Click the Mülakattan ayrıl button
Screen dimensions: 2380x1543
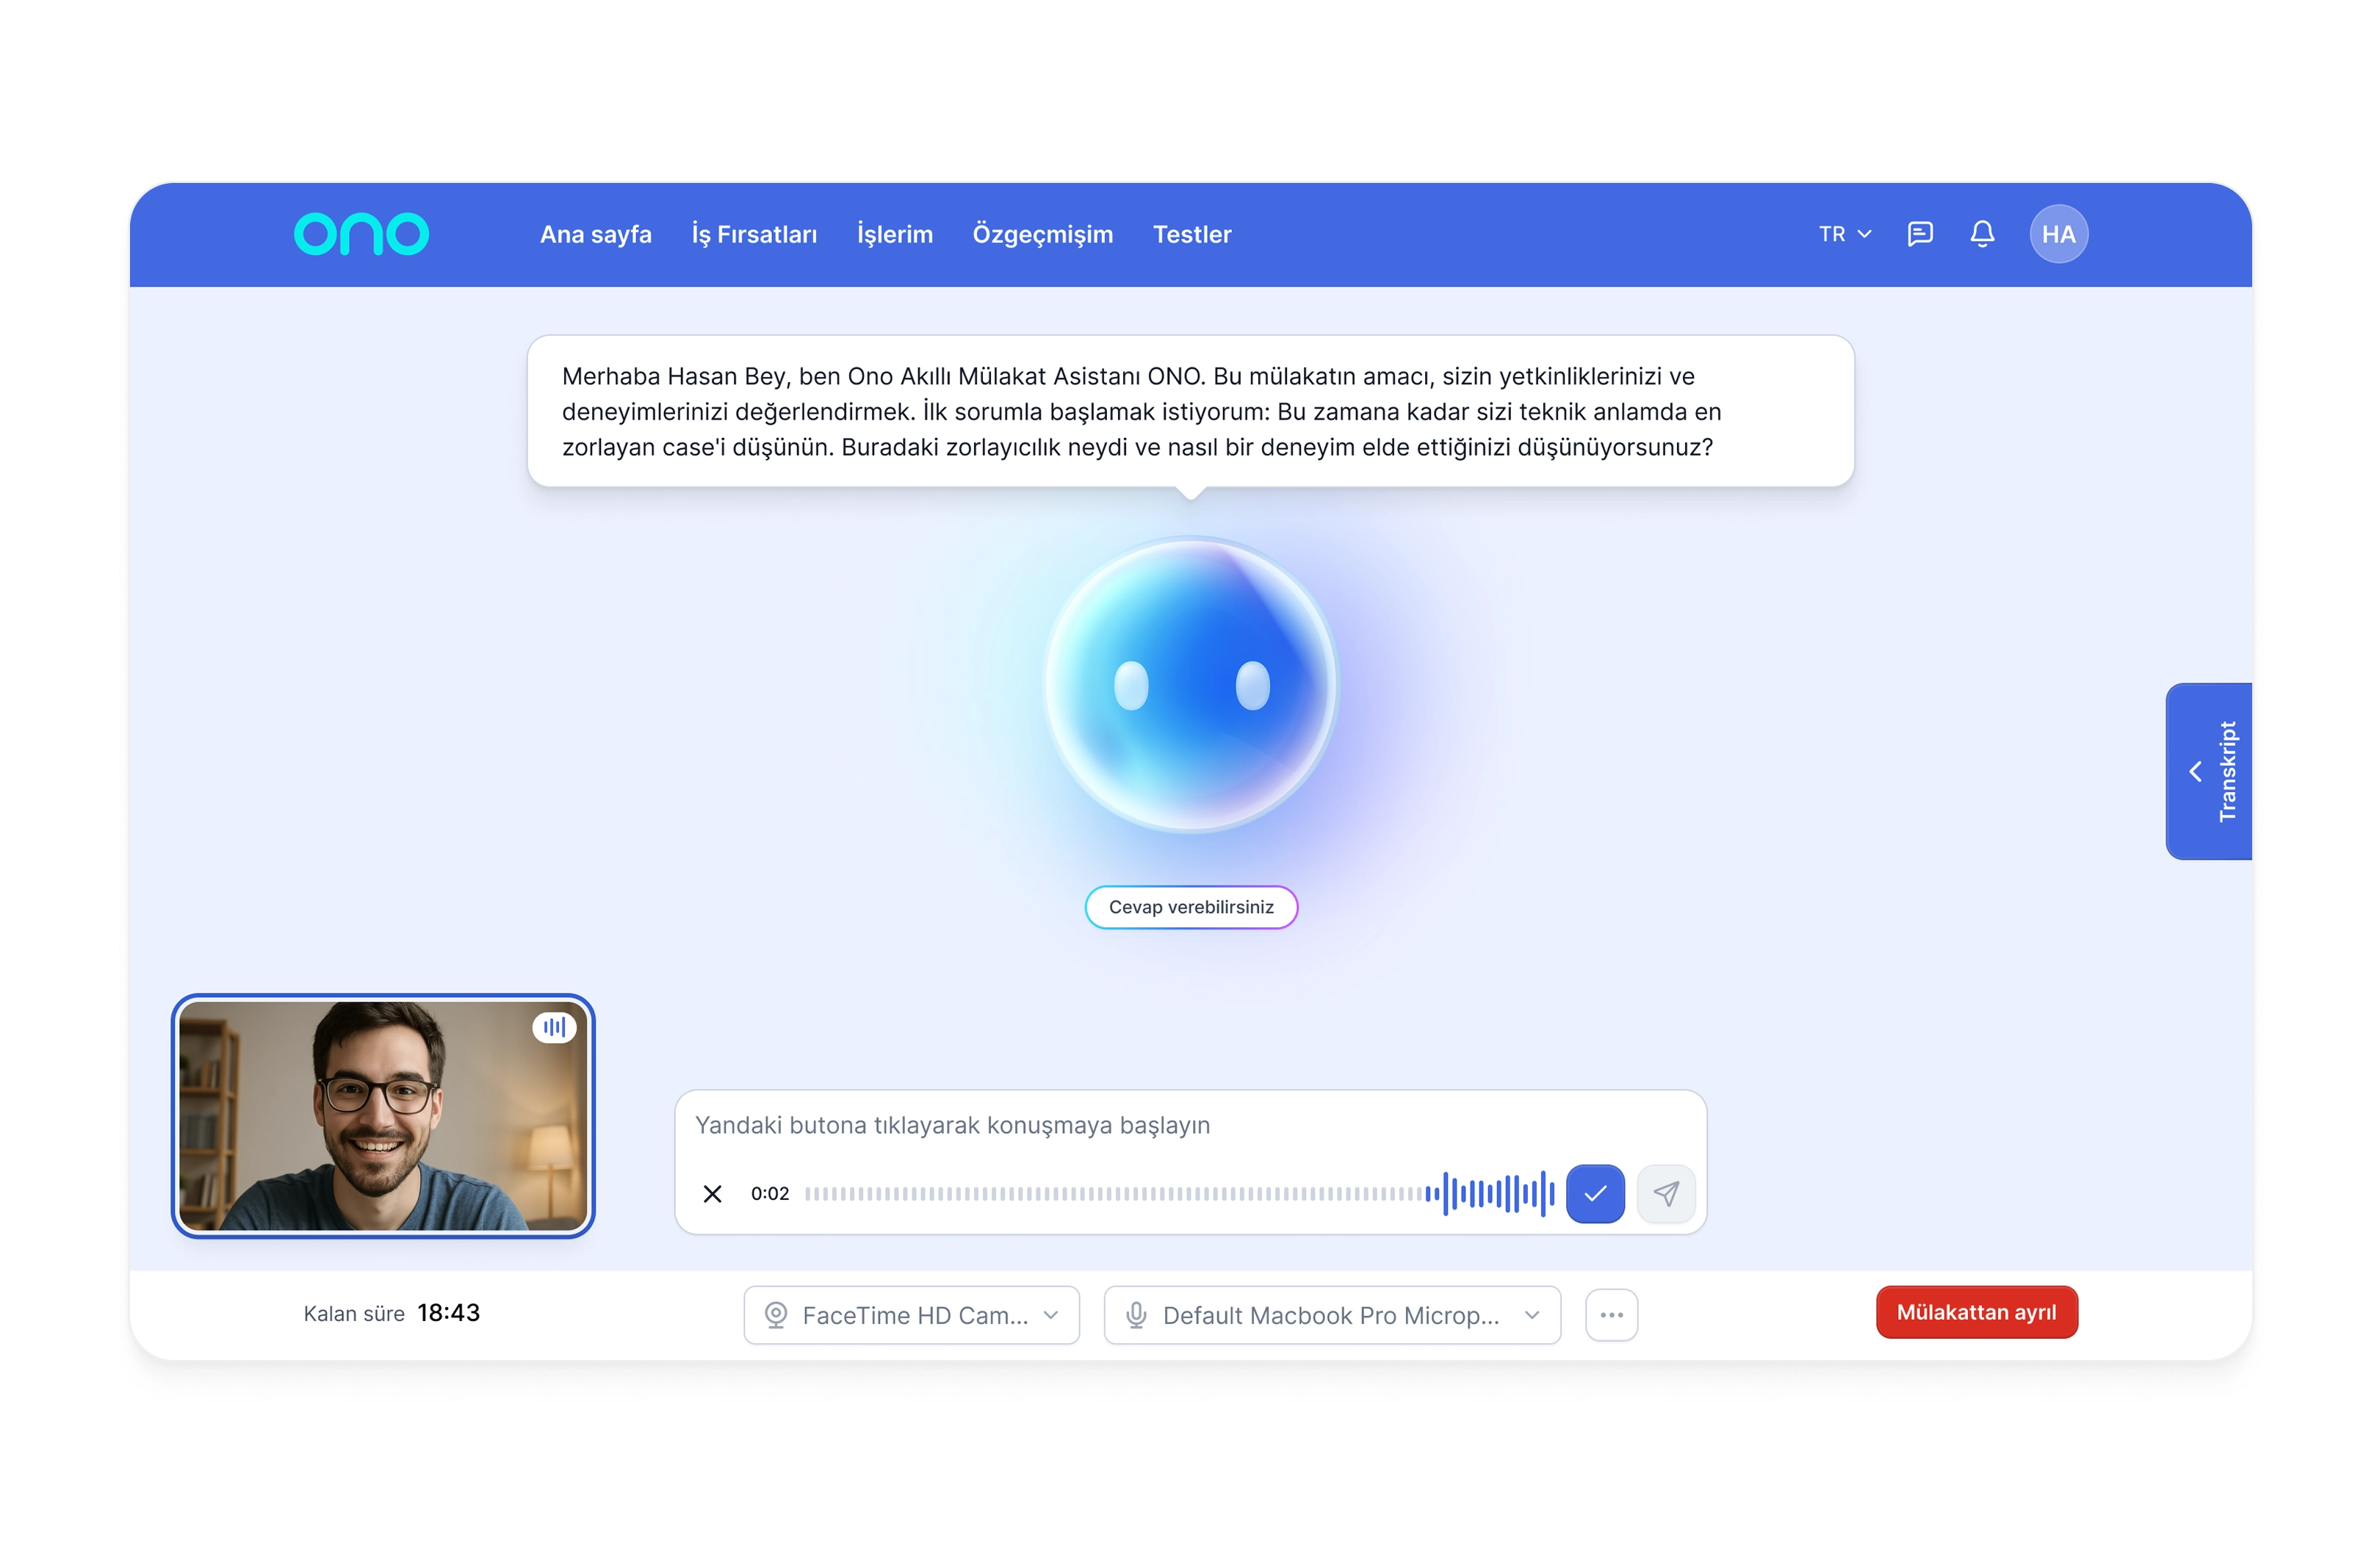pyautogui.click(x=1976, y=1312)
